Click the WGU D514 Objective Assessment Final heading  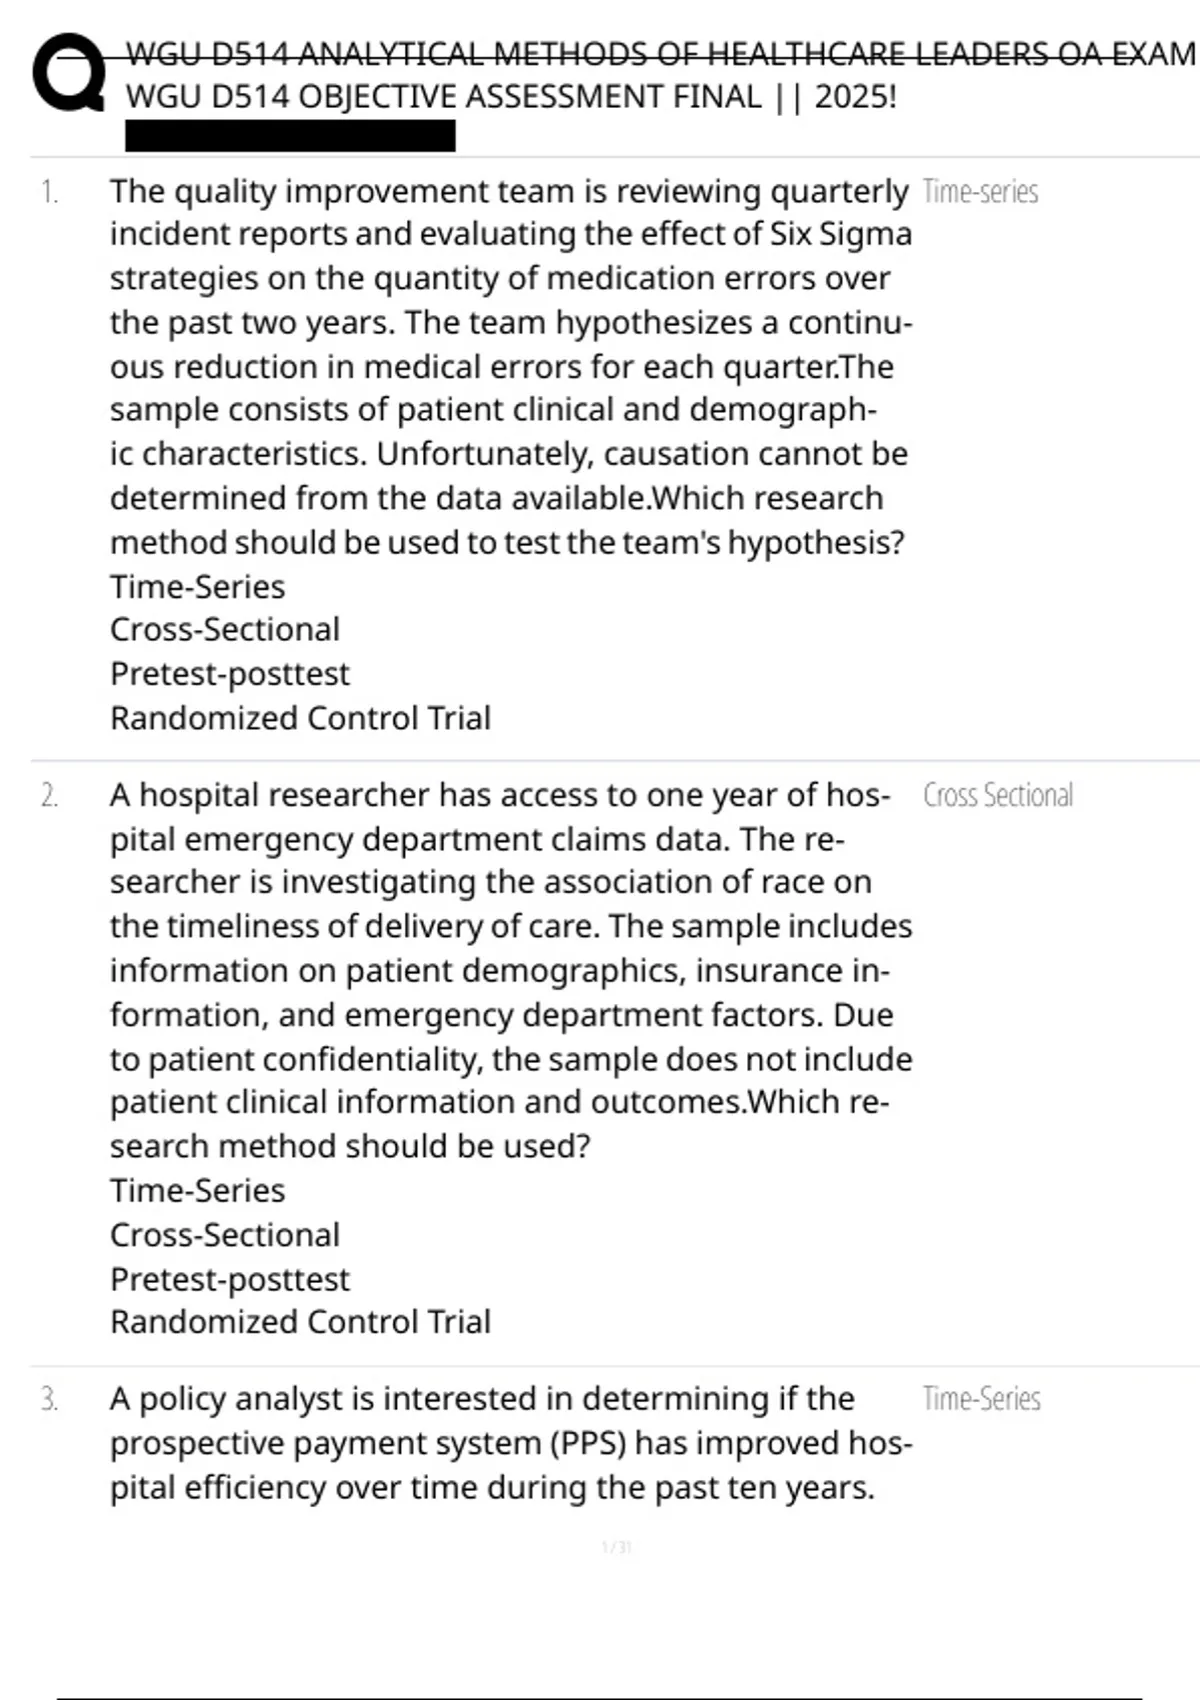coord(511,97)
